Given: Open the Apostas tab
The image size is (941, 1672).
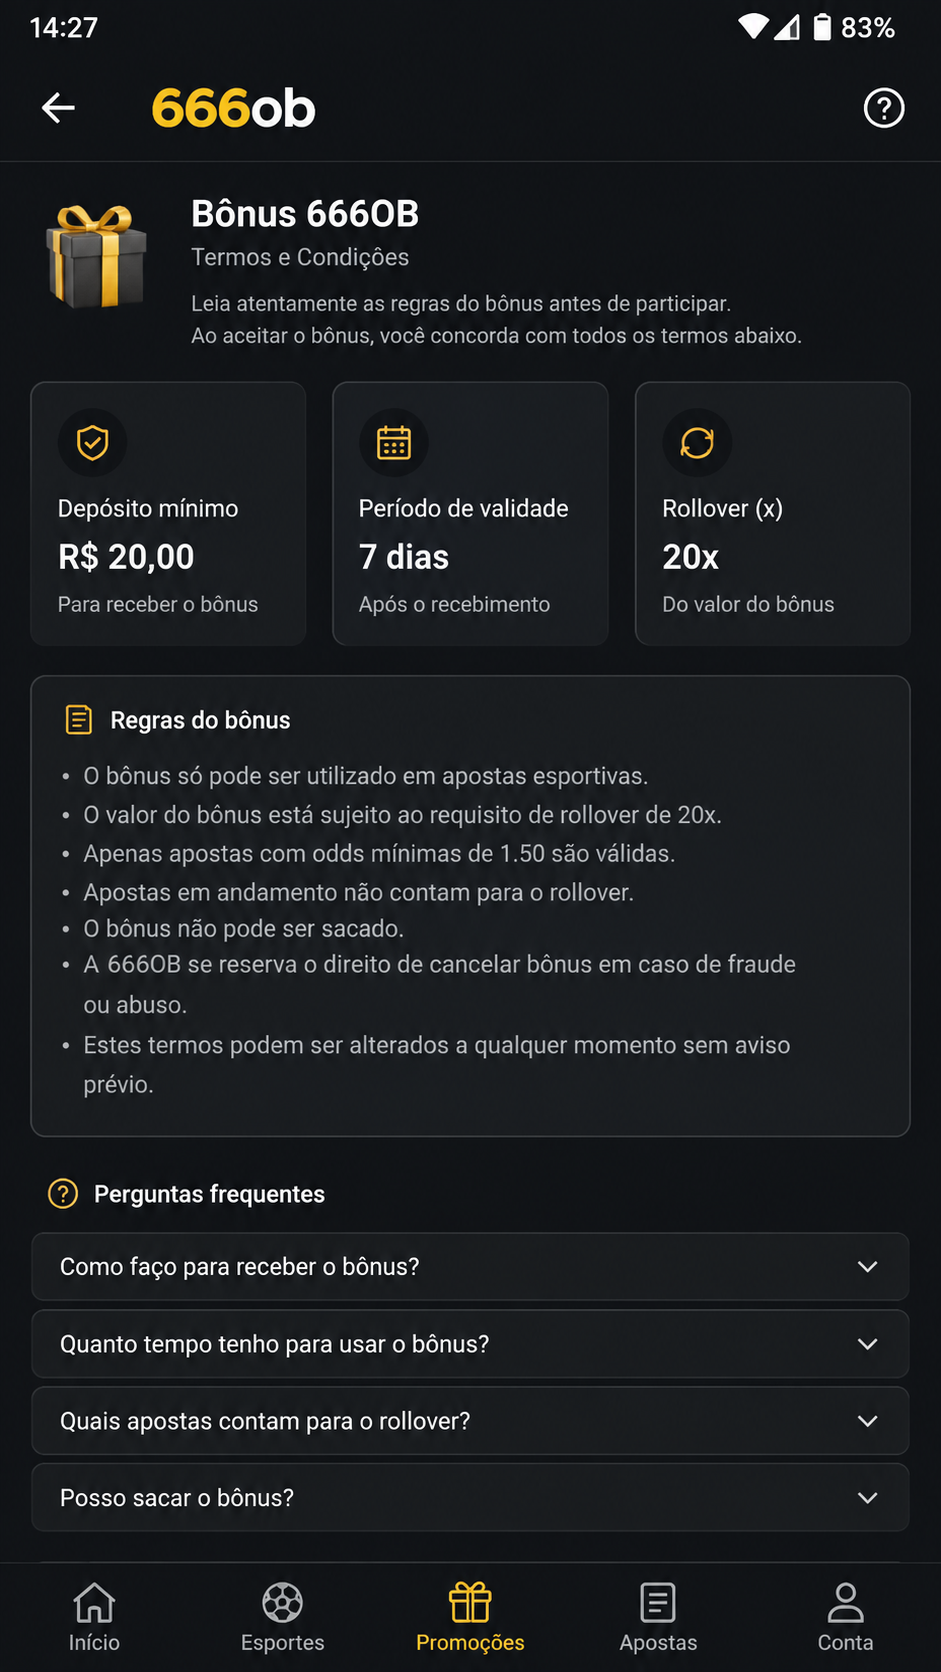Looking at the screenshot, I should pyautogui.click(x=658, y=1617).
